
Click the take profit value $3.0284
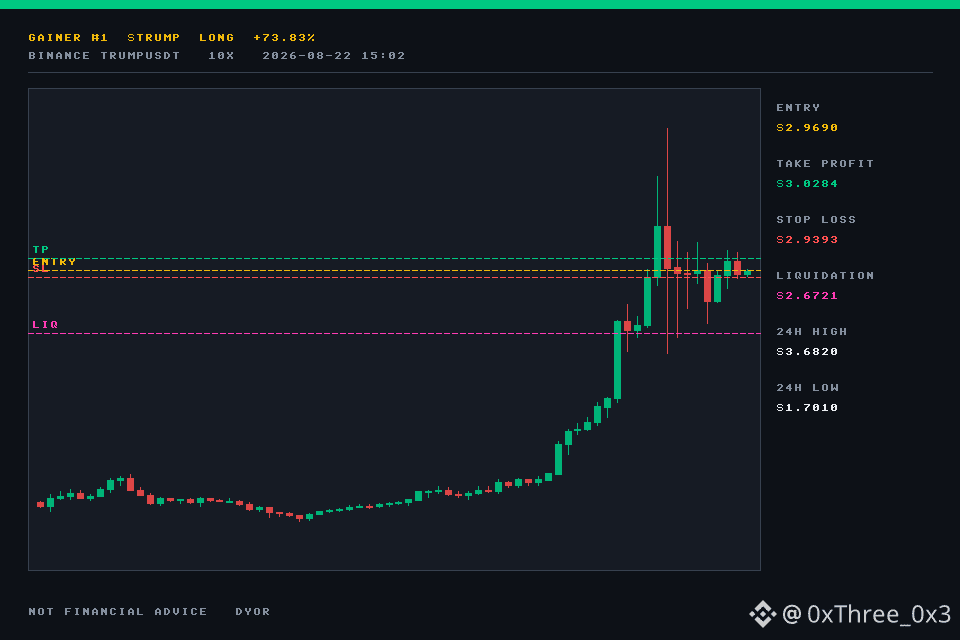tap(807, 184)
